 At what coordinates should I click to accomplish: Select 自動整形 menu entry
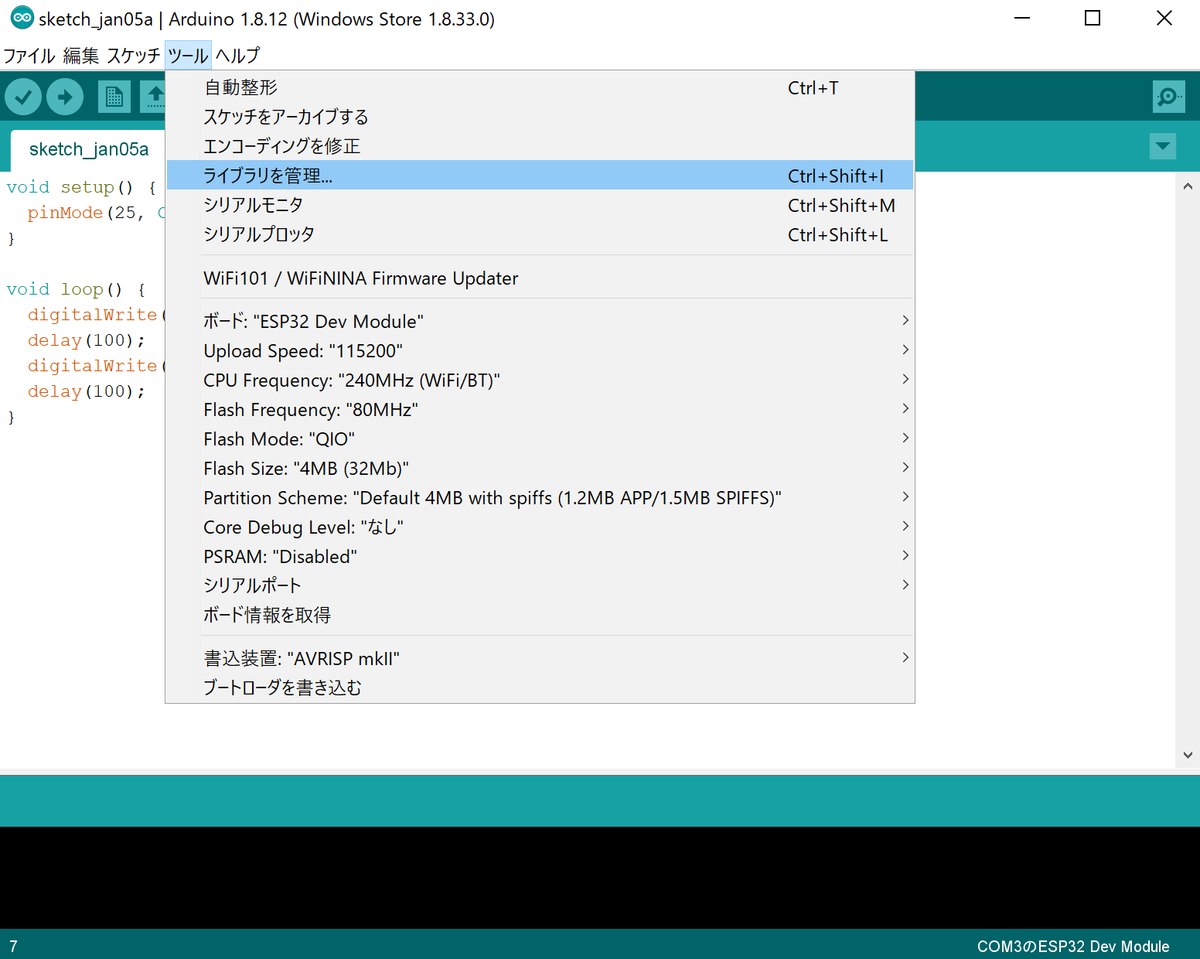(x=540, y=88)
